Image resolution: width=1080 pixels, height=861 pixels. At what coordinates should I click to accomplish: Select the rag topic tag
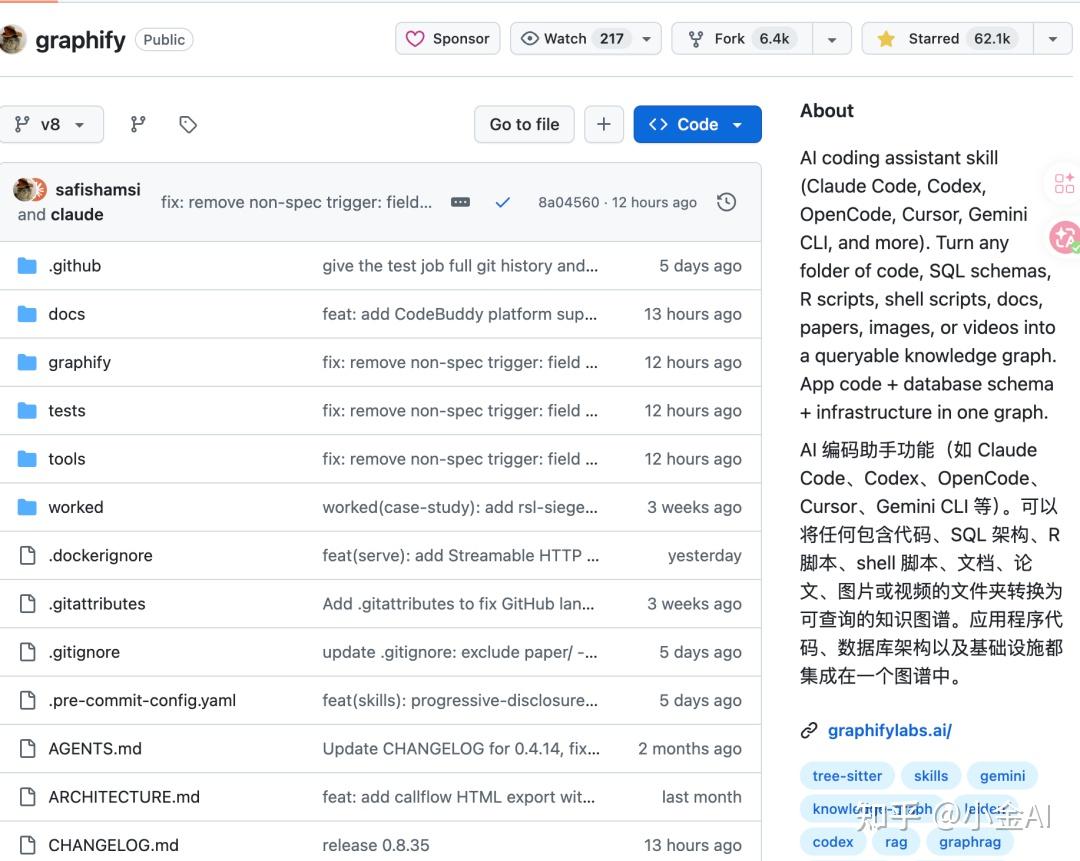pos(895,842)
